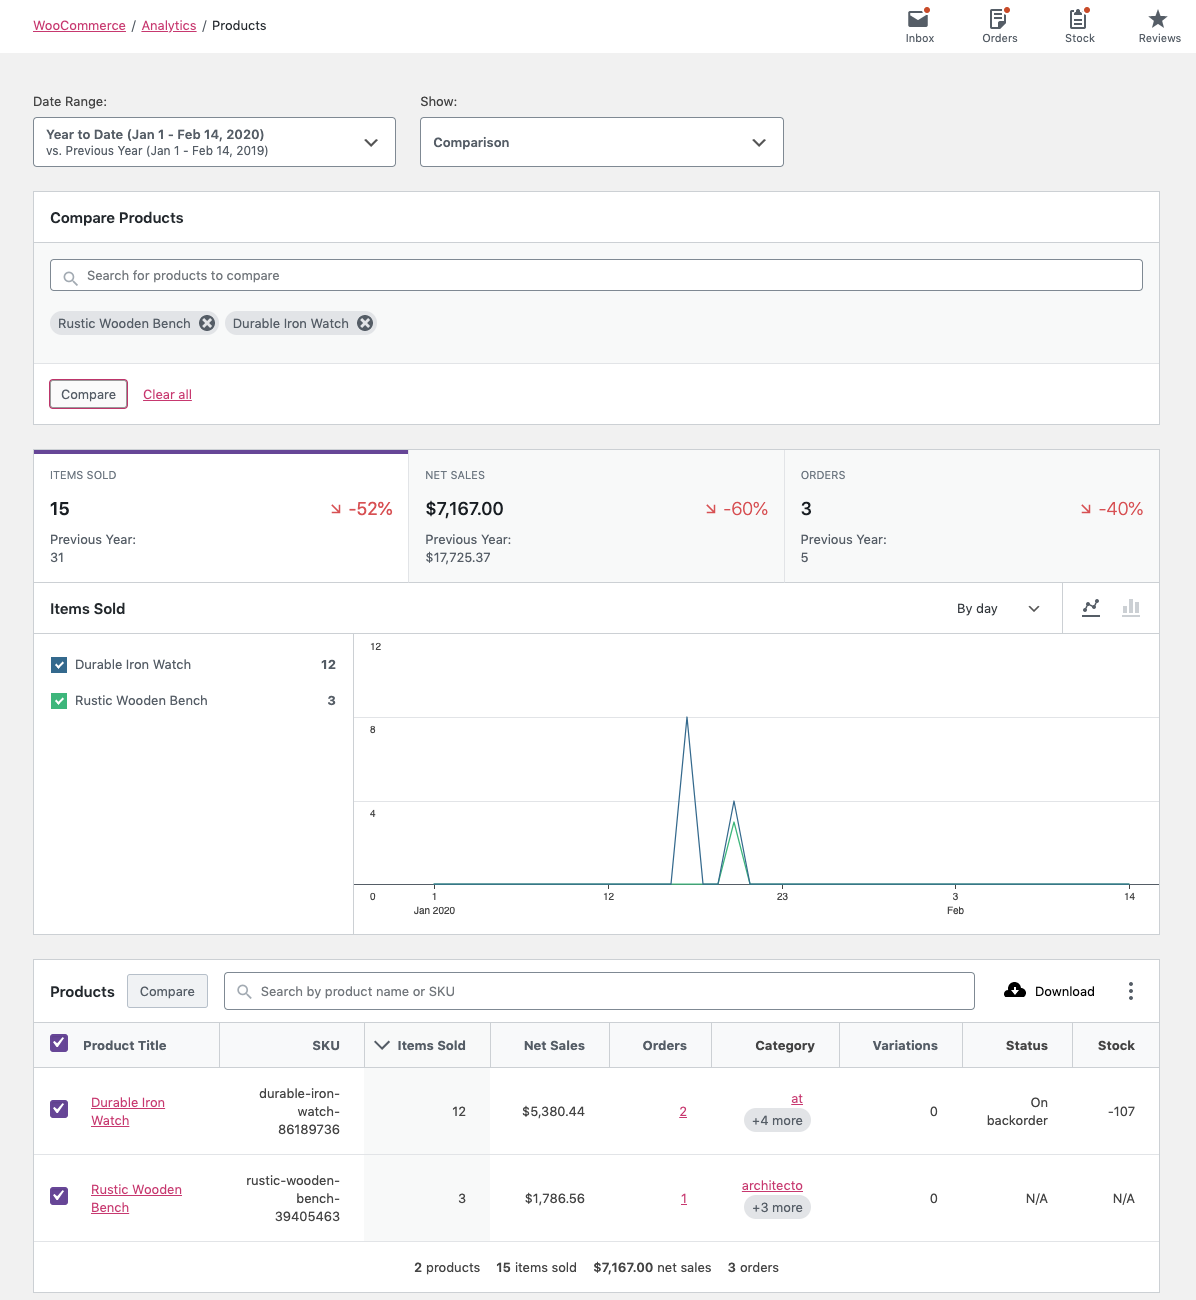1196x1300 pixels.
Task: Toggle the Rustic Wooden Bench row checkbox
Action: coord(58,1196)
